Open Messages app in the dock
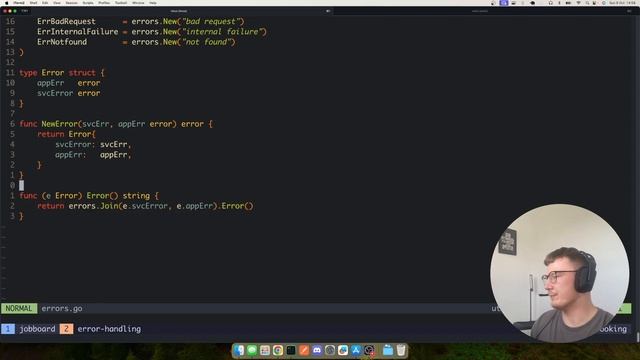 point(252,350)
